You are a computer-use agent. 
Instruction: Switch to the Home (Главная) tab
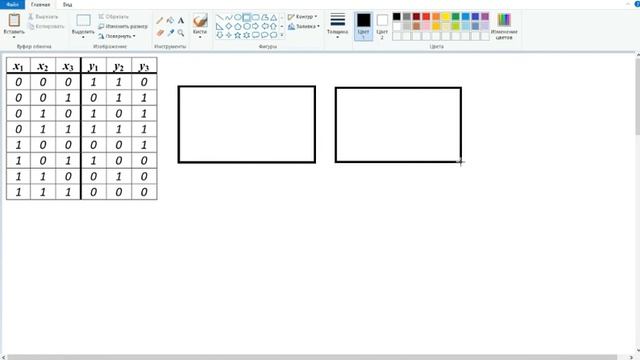pos(40,5)
